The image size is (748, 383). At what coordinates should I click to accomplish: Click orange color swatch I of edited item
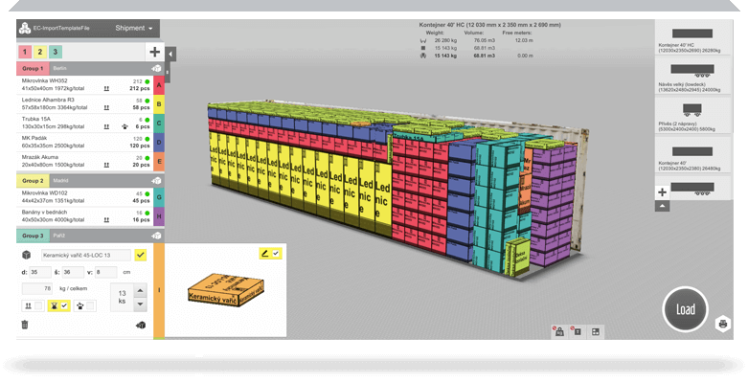(159, 290)
